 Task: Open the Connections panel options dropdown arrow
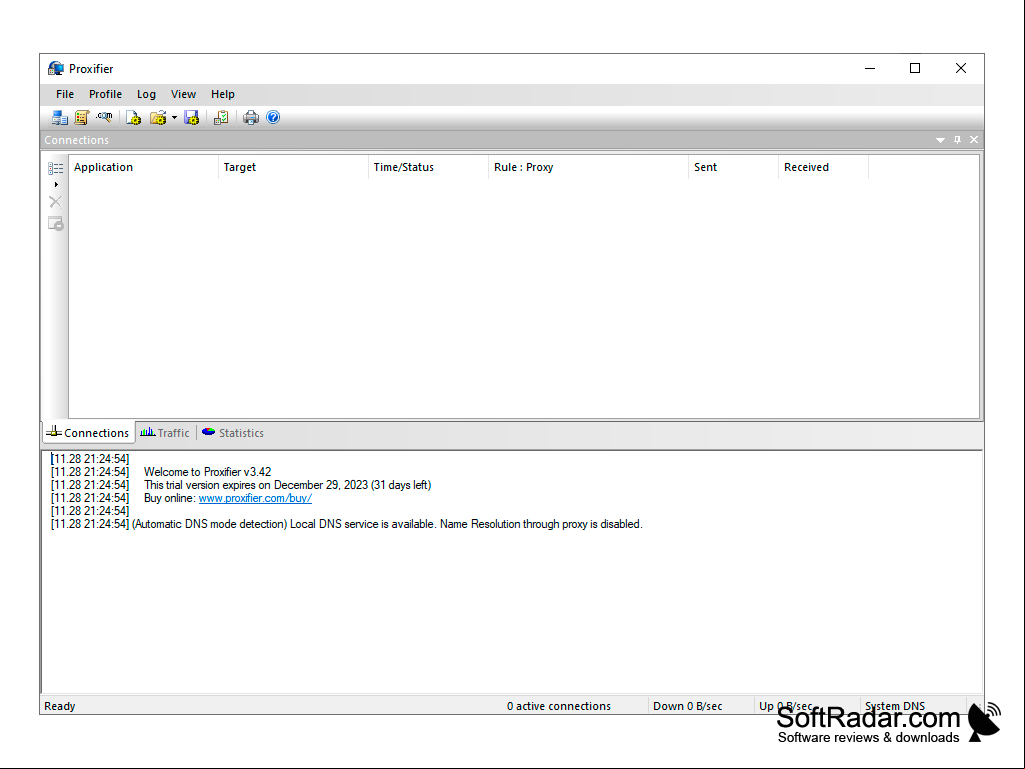940,140
